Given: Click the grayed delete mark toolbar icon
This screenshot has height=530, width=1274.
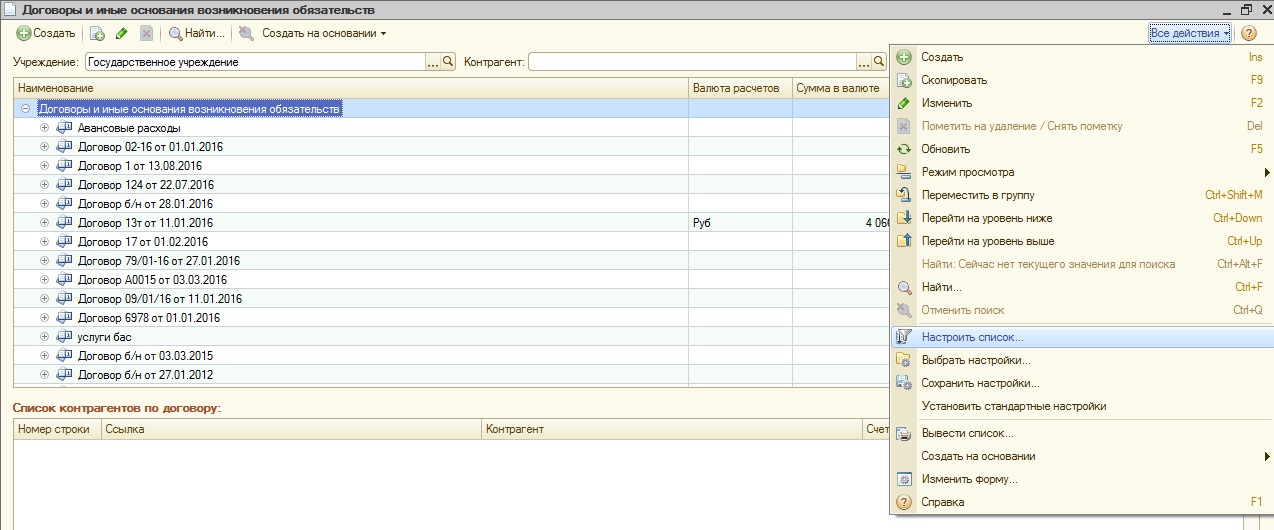Looking at the screenshot, I should [146, 33].
